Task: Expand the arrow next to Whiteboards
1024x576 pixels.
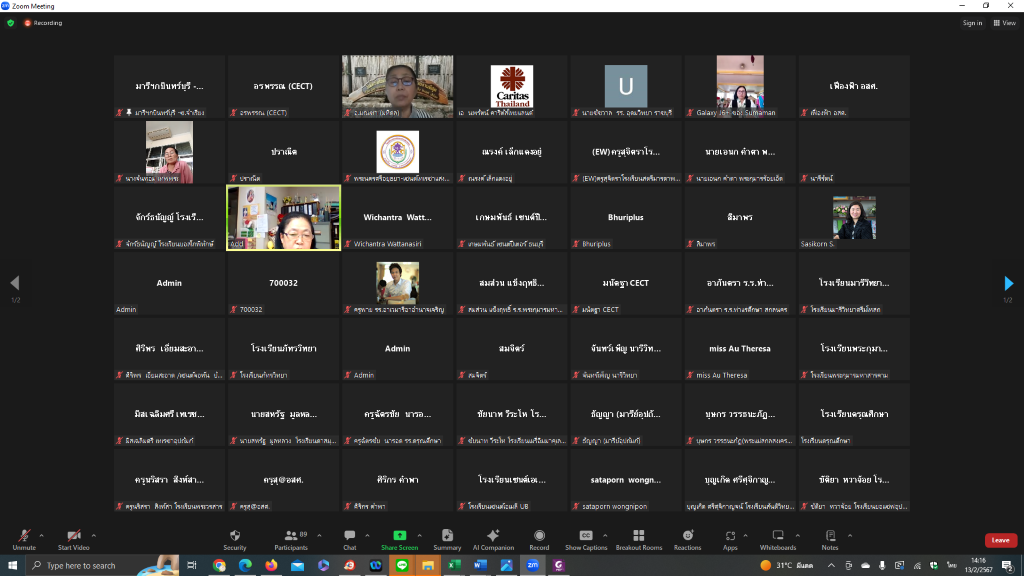Action: pos(797,536)
